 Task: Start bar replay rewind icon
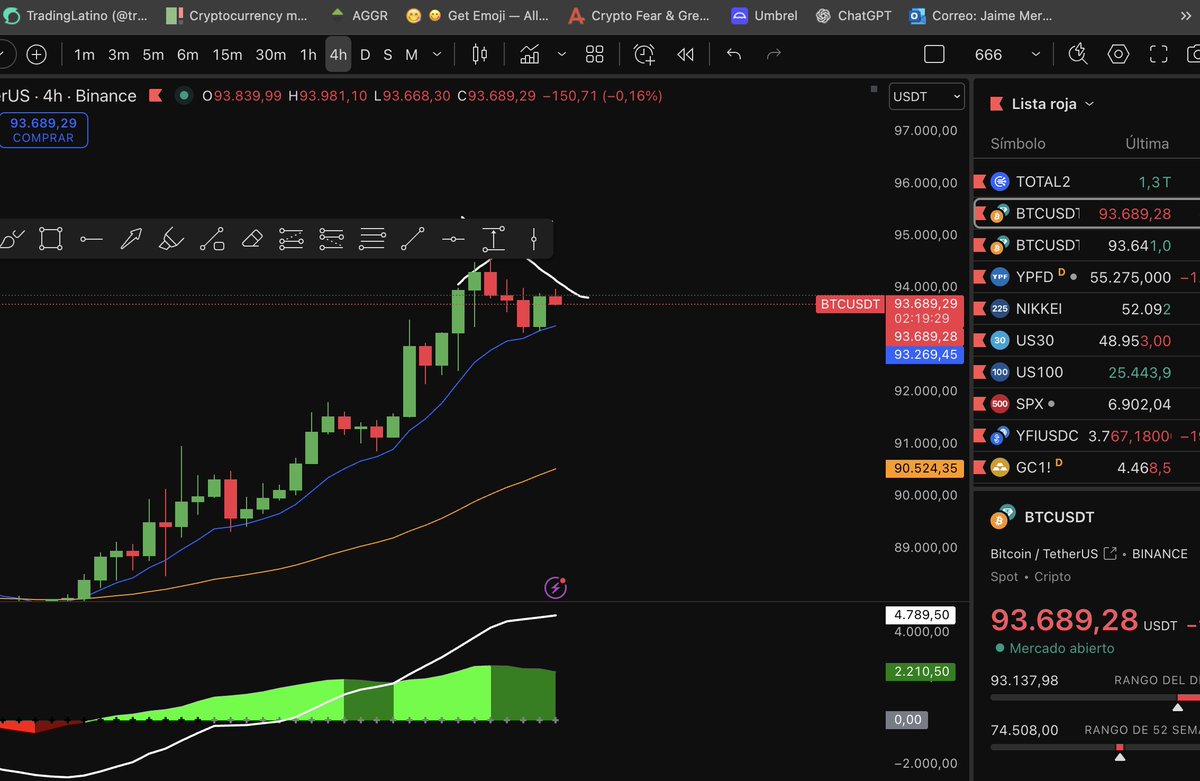pyautogui.click(x=686, y=55)
